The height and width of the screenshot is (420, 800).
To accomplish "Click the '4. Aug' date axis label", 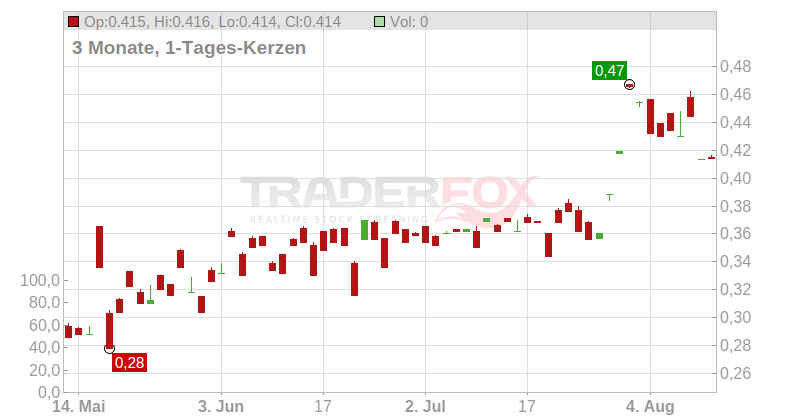I will point(650,407).
